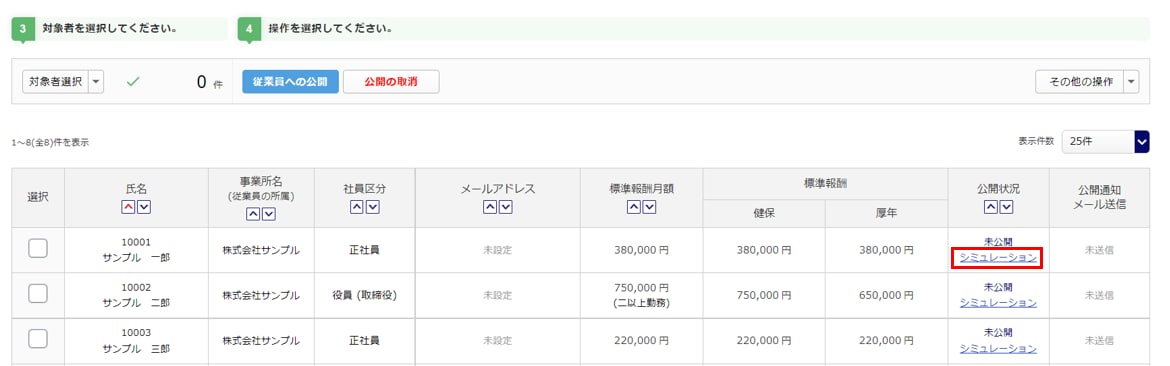This screenshot has width=1170, height=366.
Task: Click the green checkmark beside 対象者選択
Action: coord(133,82)
